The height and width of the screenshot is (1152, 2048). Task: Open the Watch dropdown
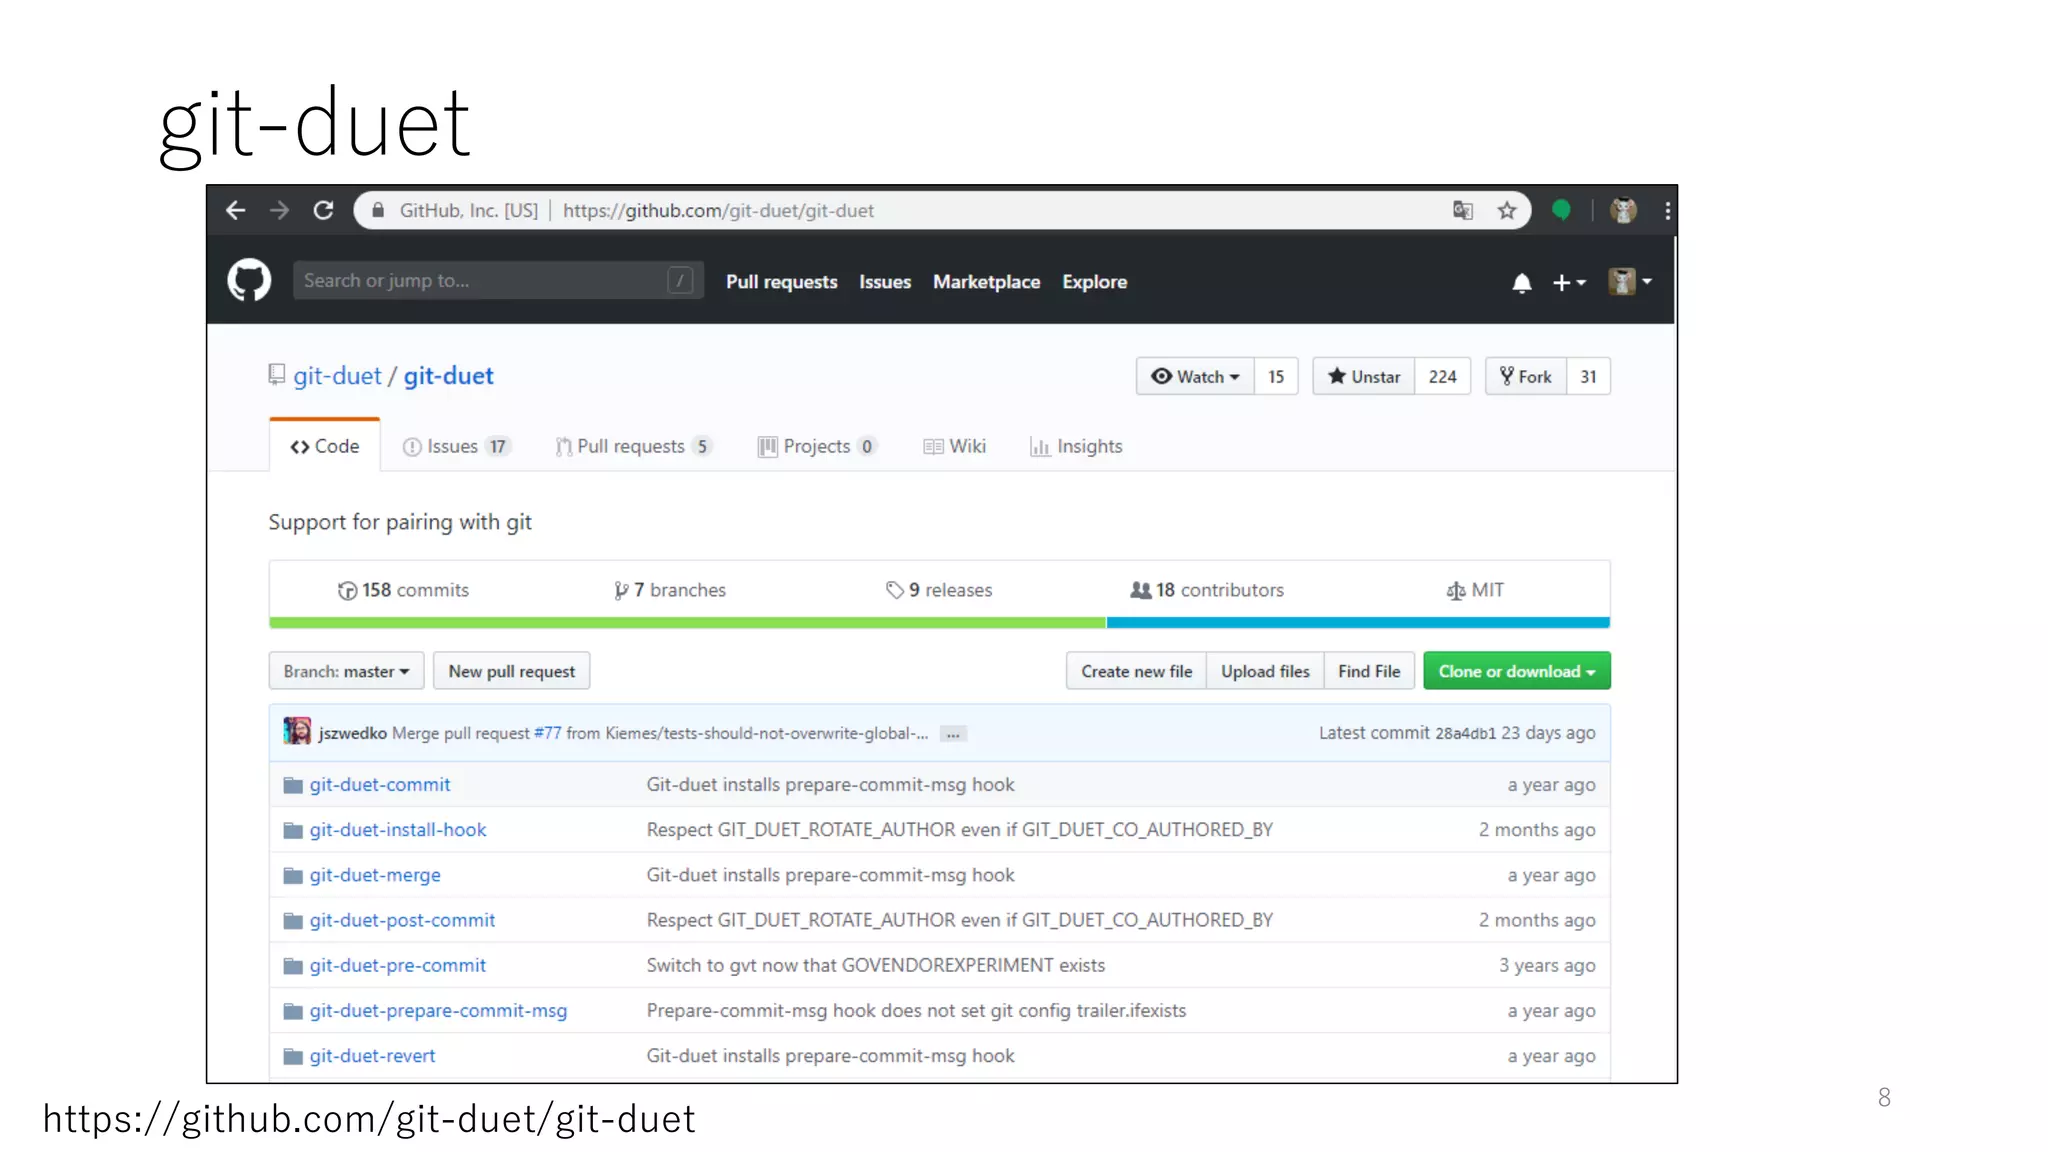[1195, 376]
